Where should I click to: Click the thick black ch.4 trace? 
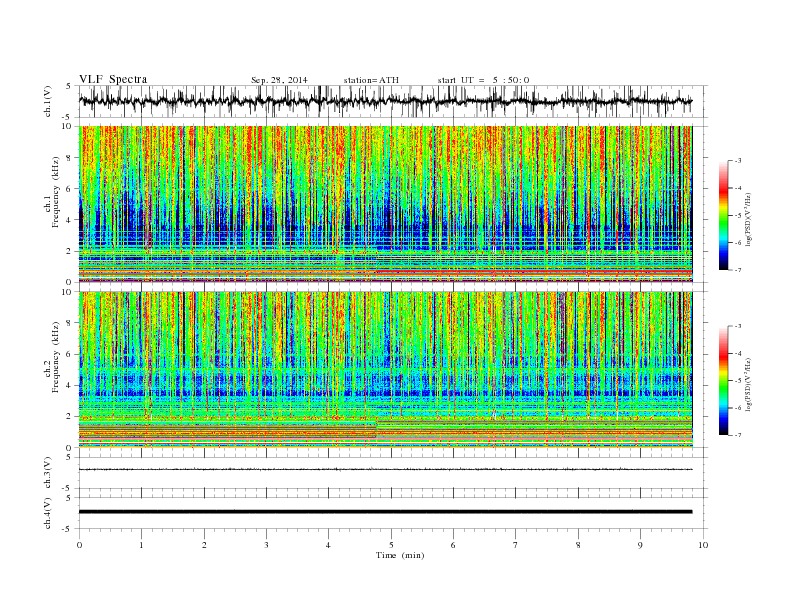click(385, 512)
